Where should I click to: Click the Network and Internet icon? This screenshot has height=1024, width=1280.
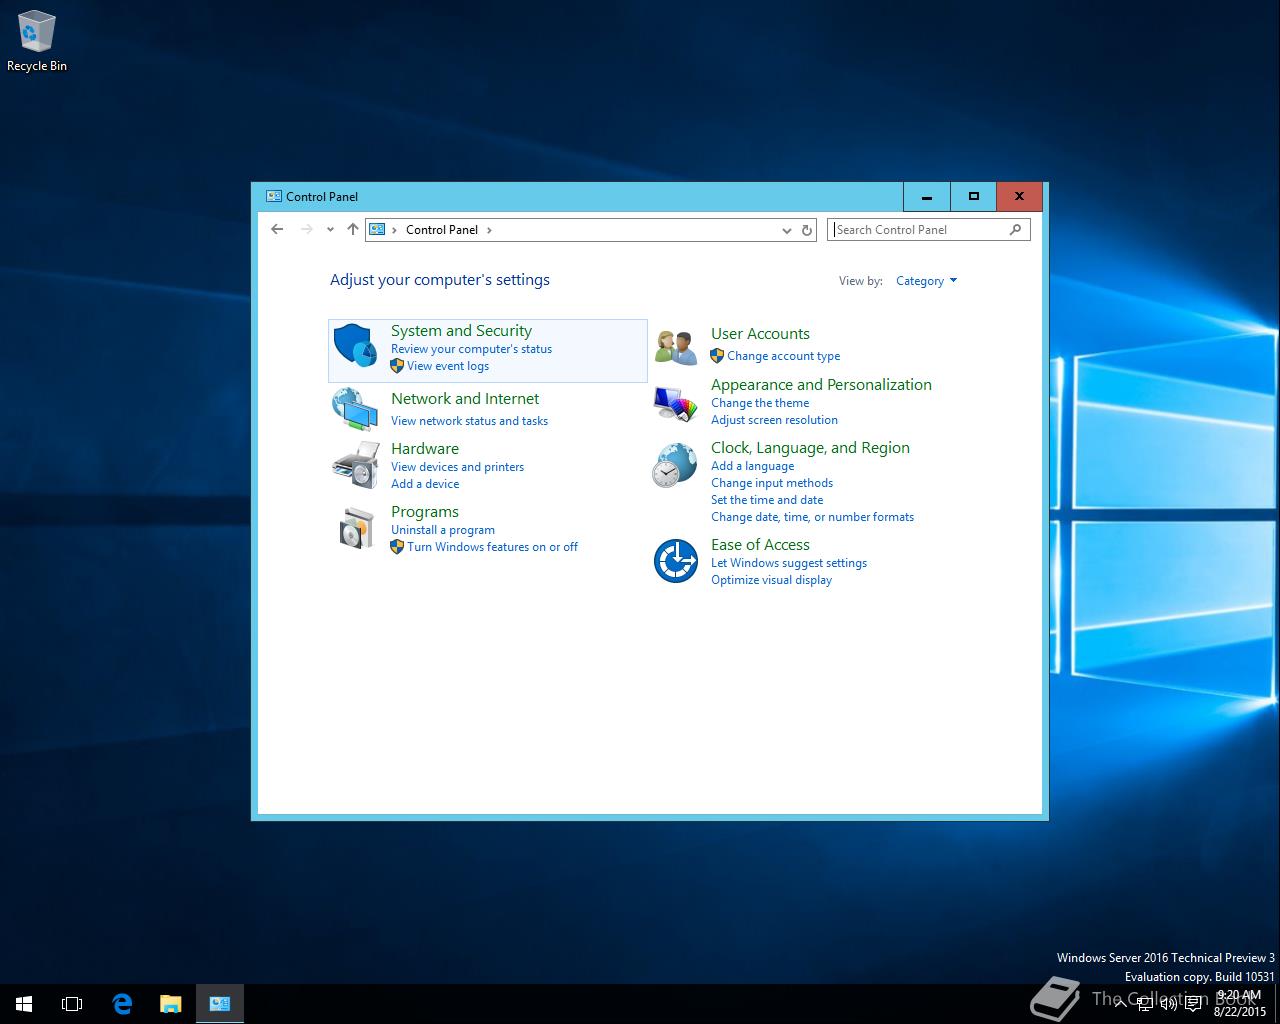click(355, 409)
